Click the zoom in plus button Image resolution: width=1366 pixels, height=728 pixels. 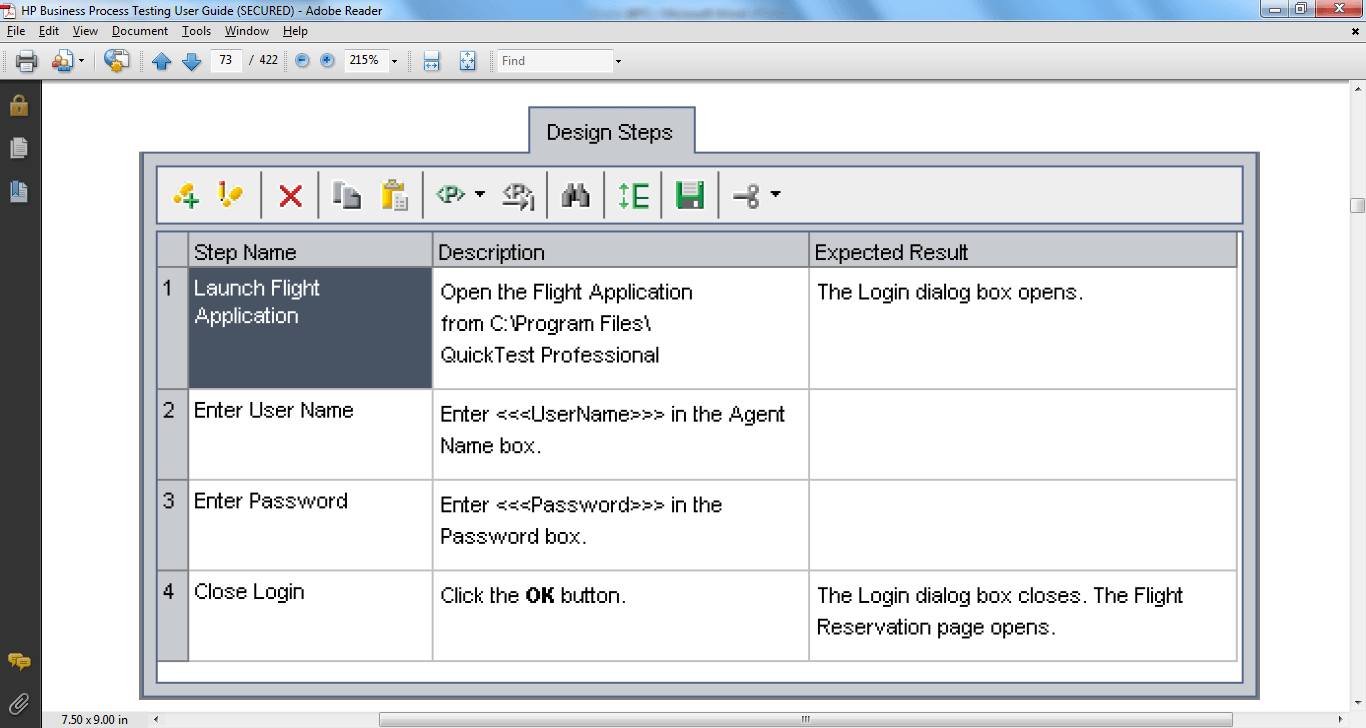(327, 61)
